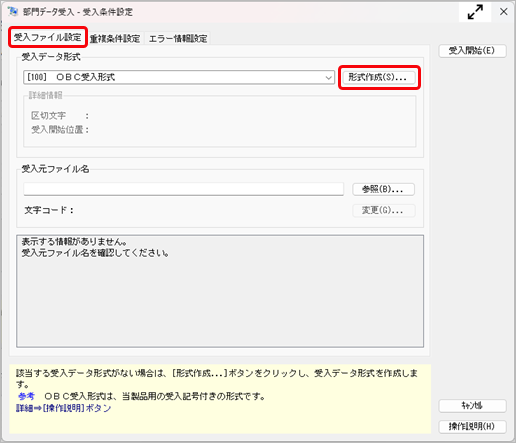Switch to the 受入ファイル設定 tab
Viewport: 516px width, 443px height.
click(x=48, y=37)
